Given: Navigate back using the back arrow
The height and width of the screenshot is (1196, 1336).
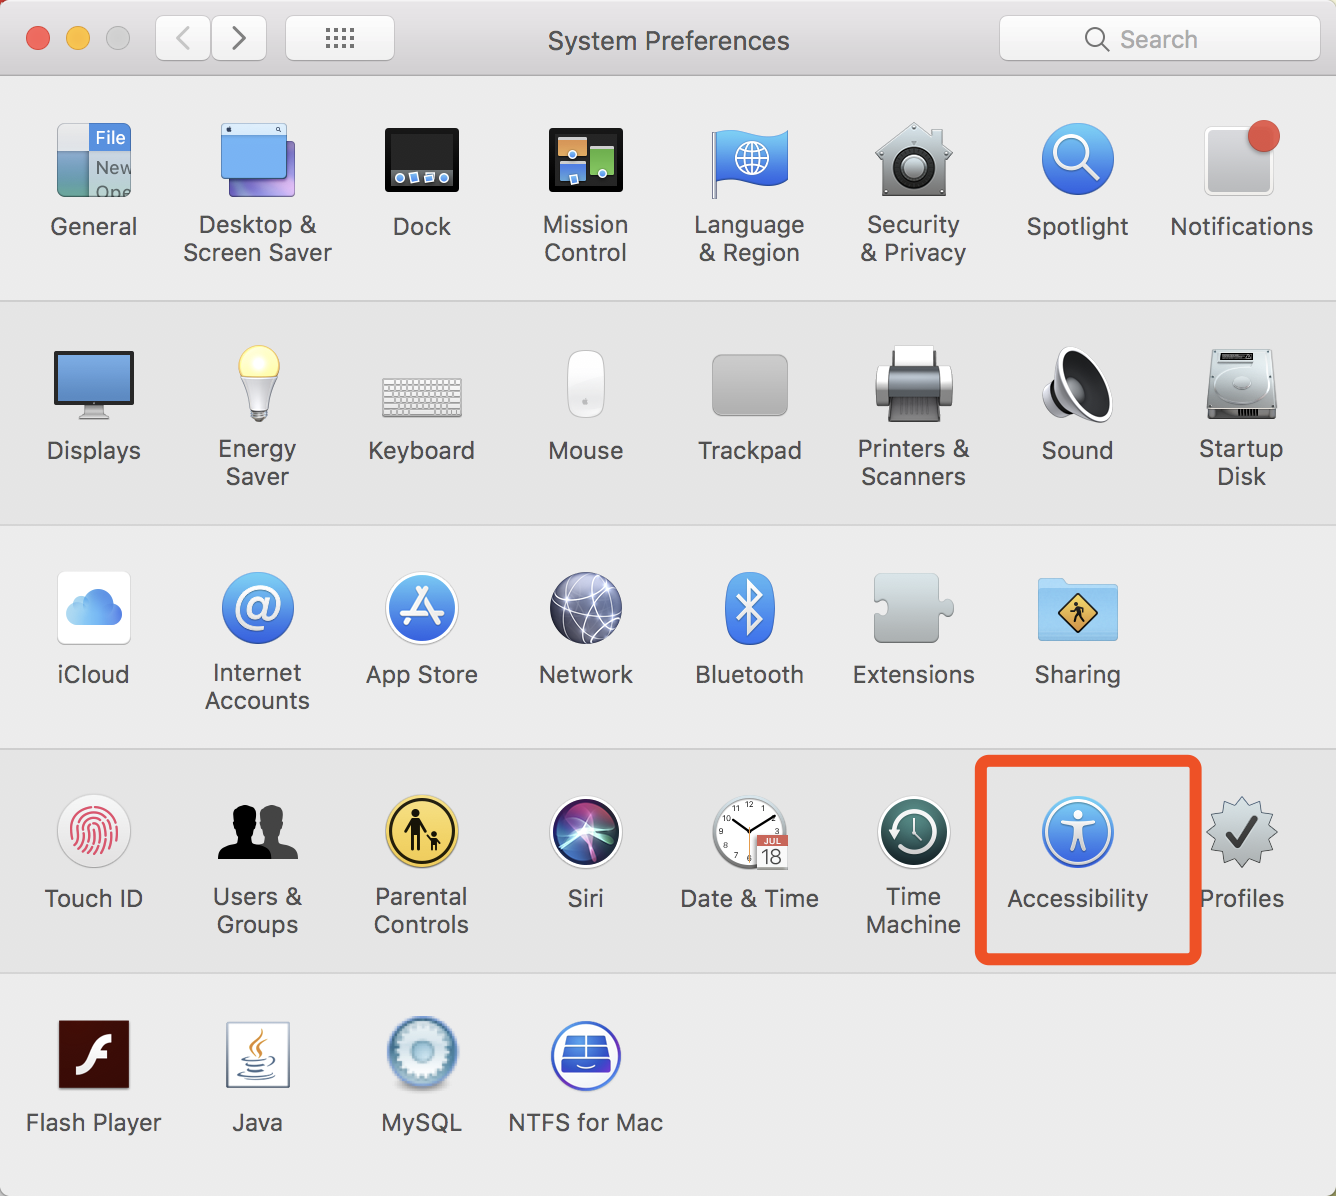Looking at the screenshot, I should (182, 38).
